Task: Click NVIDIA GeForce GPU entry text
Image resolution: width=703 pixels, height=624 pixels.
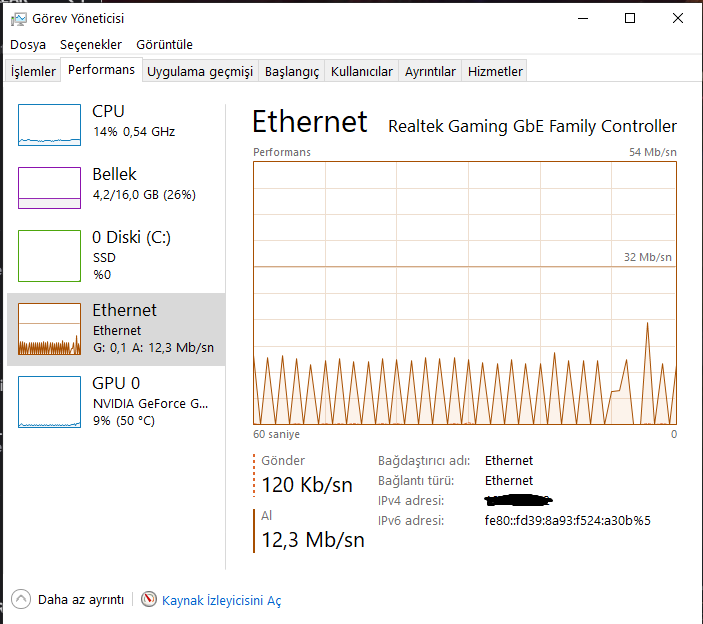Action: point(151,403)
